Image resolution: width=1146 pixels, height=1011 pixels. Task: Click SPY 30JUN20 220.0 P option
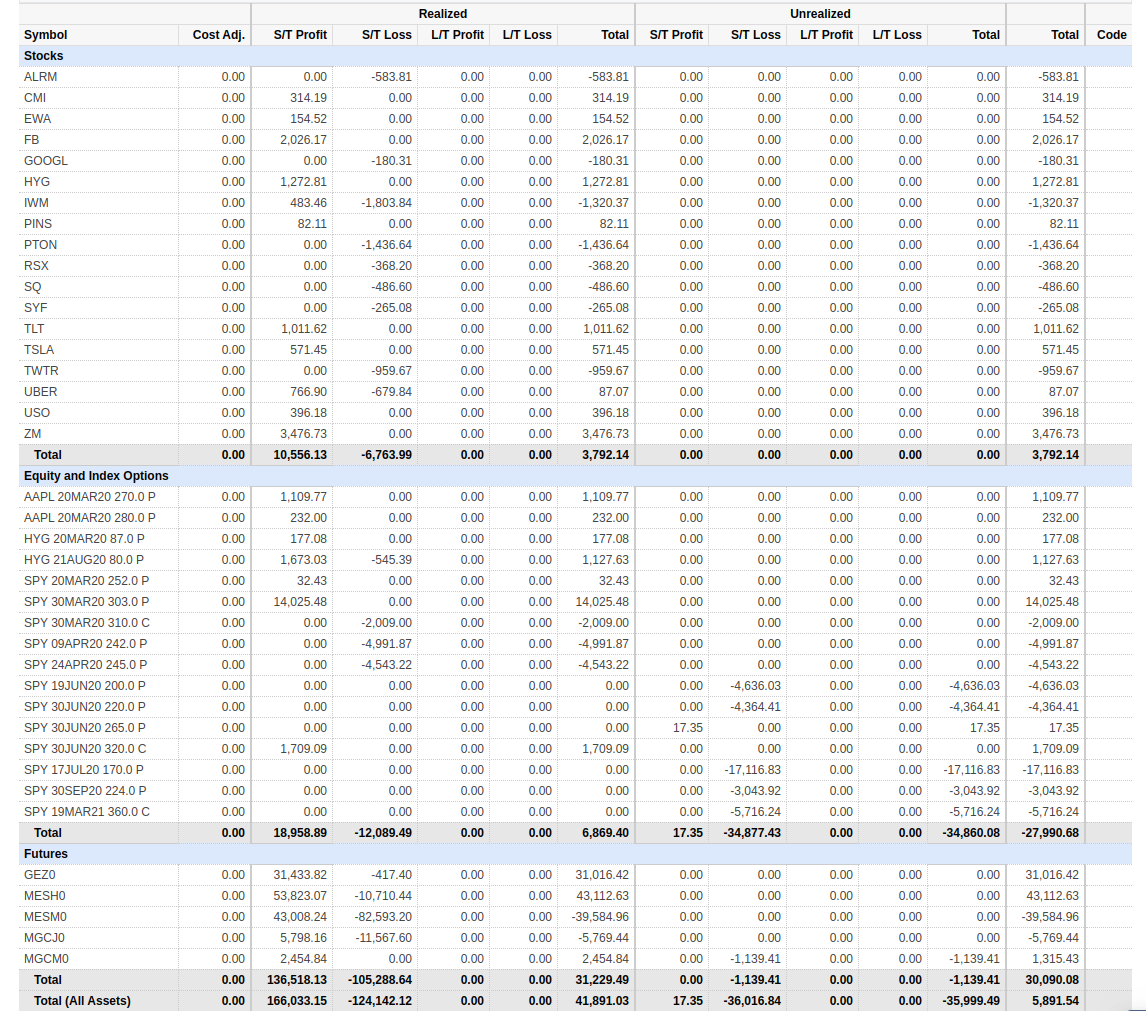tap(85, 707)
